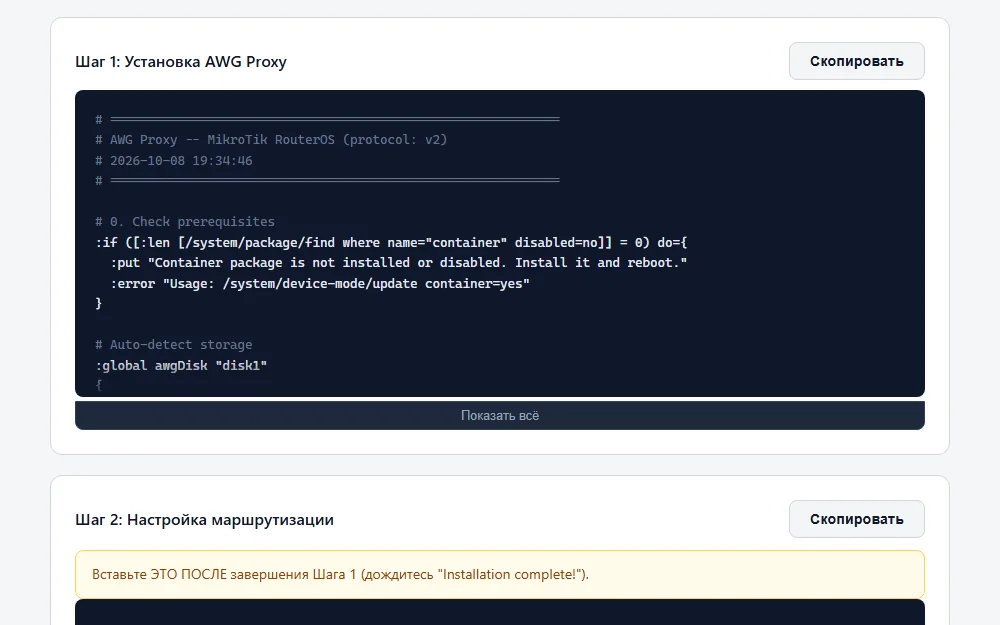
Task: Click the comment '# Auto-detect storage'
Action: 174,345
